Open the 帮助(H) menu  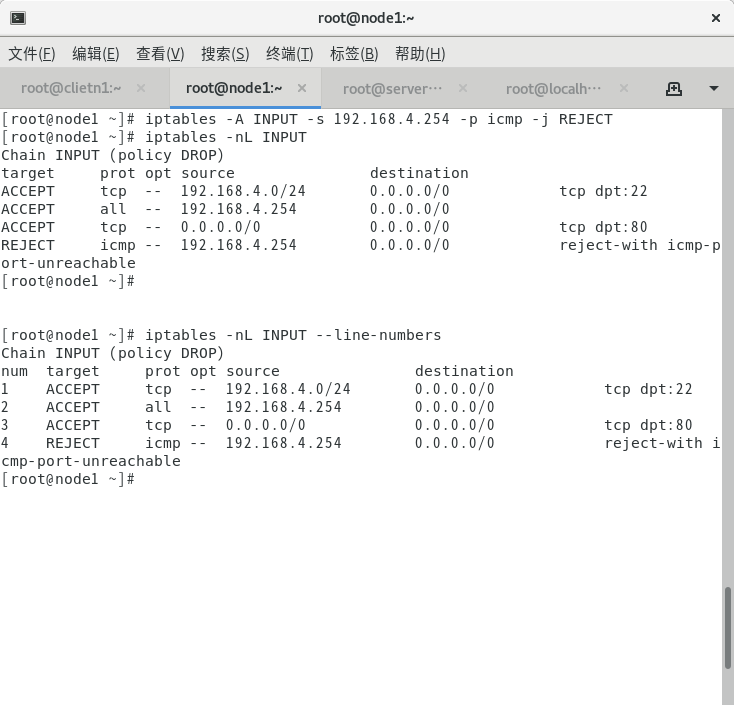[420, 54]
